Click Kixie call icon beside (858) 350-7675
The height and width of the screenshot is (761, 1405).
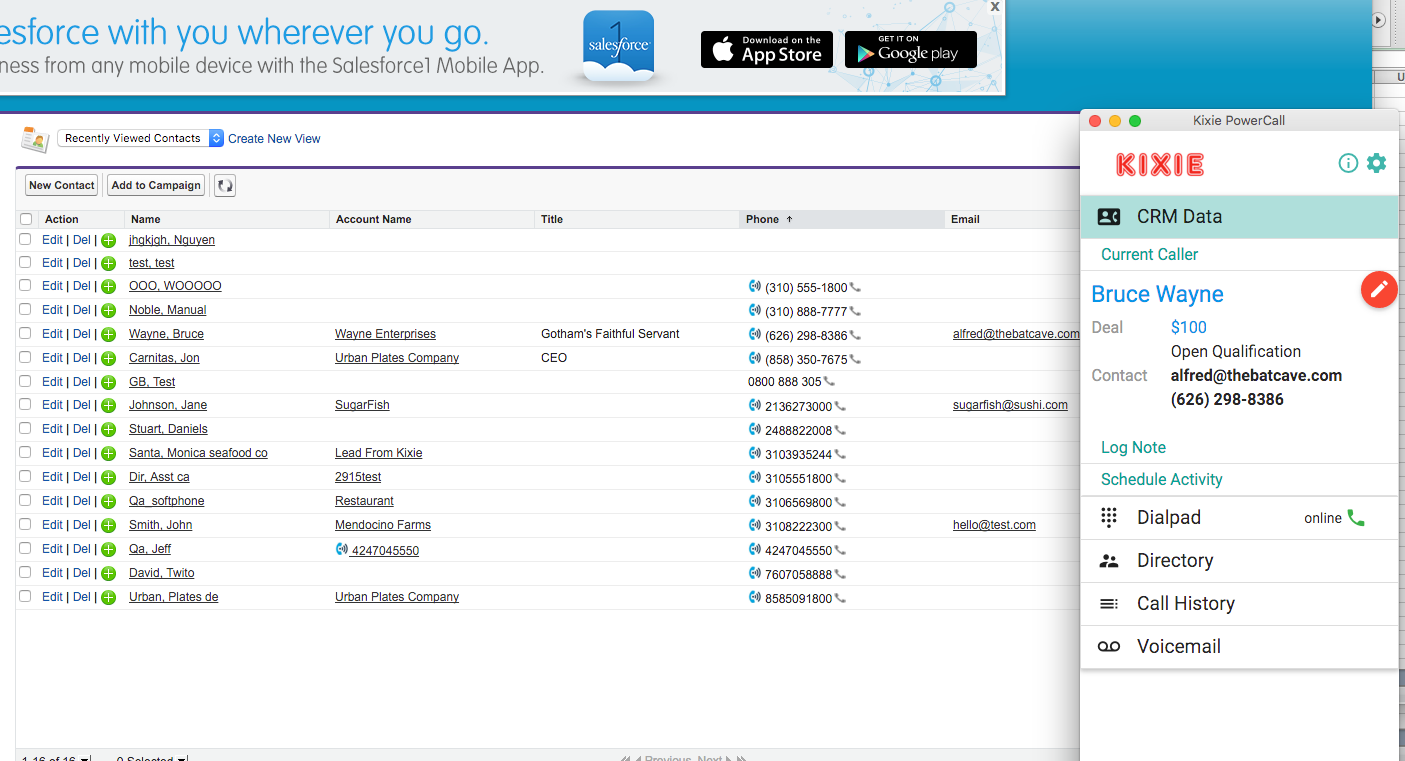tap(755, 358)
